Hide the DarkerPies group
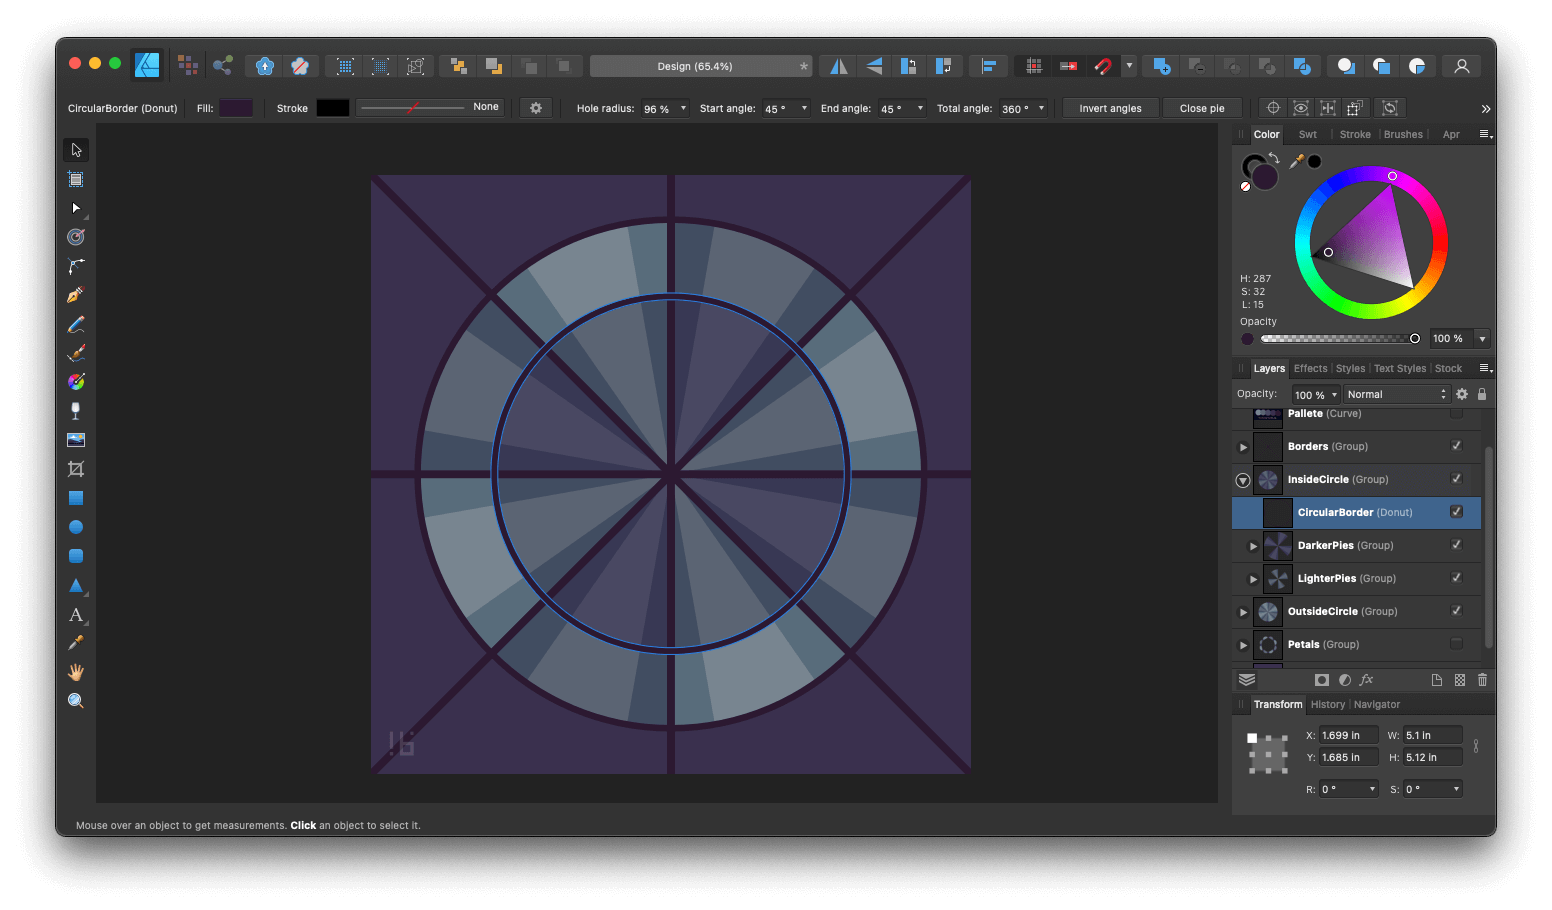1552x910 pixels. coord(1456,545)
